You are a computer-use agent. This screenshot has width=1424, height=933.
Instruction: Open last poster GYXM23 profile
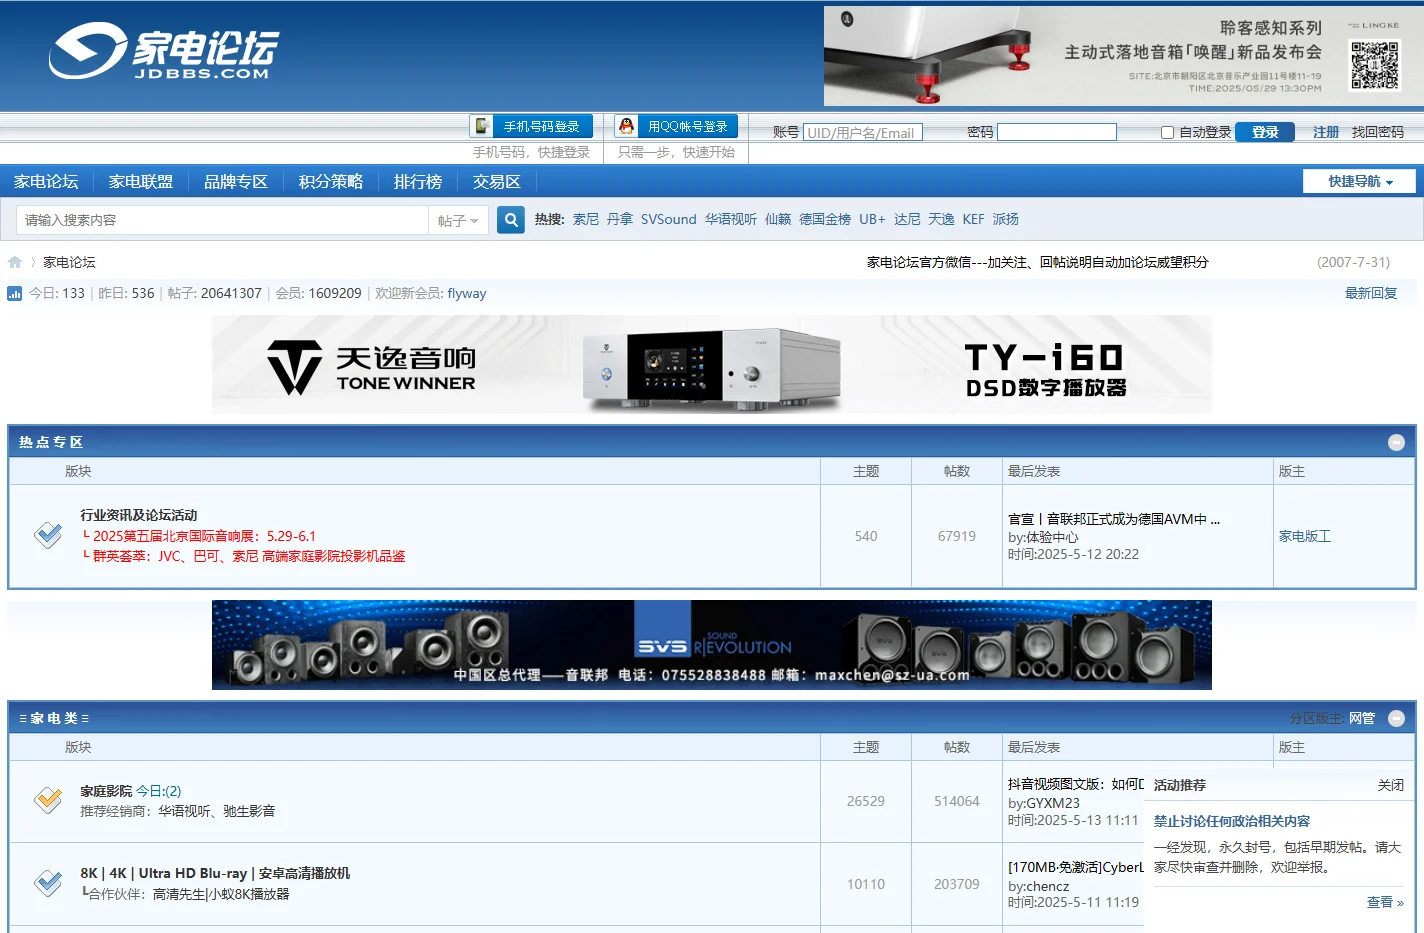[x=1053, y=803]
